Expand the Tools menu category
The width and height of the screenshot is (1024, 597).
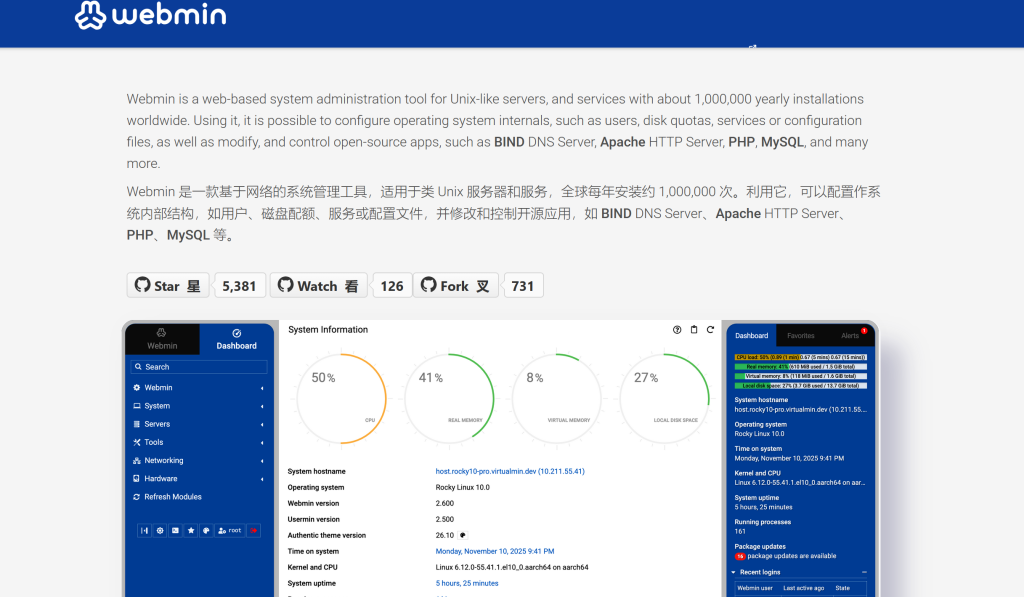[153, 442]
